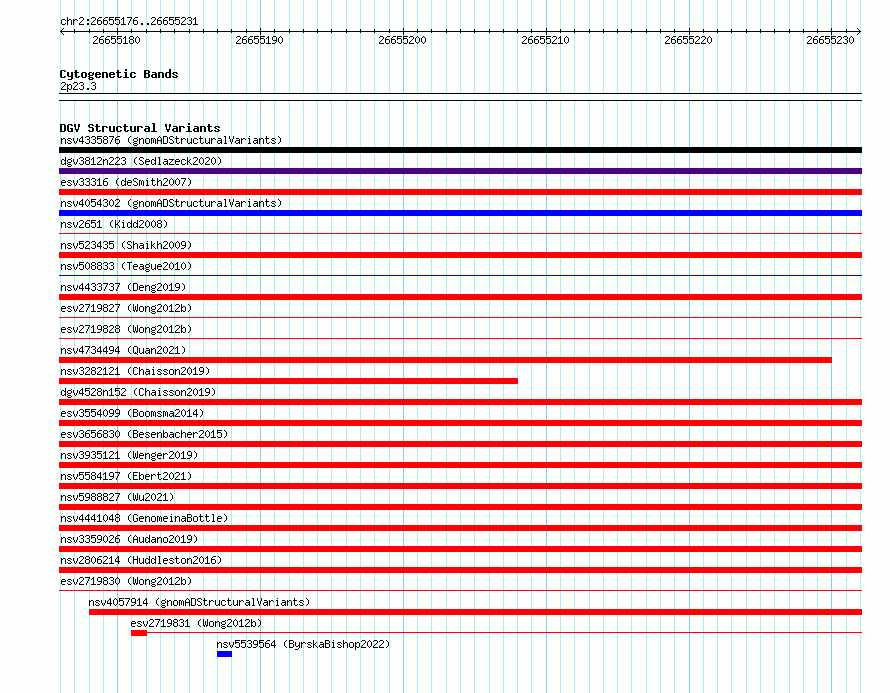Click nsv5988827 (Wu2021) label
This screenshot has width=890, height=693.
point(117,497)
